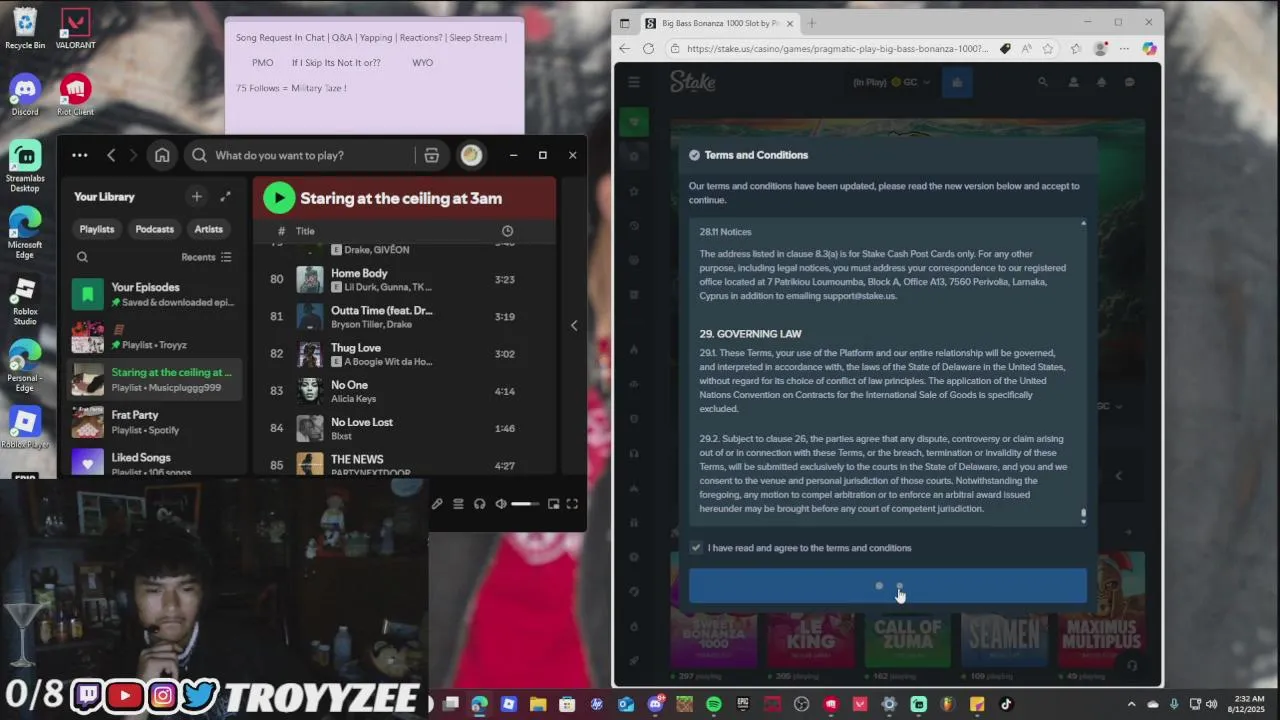
Task: Open Stake notifications bell
Action: tap(1101, 82)
